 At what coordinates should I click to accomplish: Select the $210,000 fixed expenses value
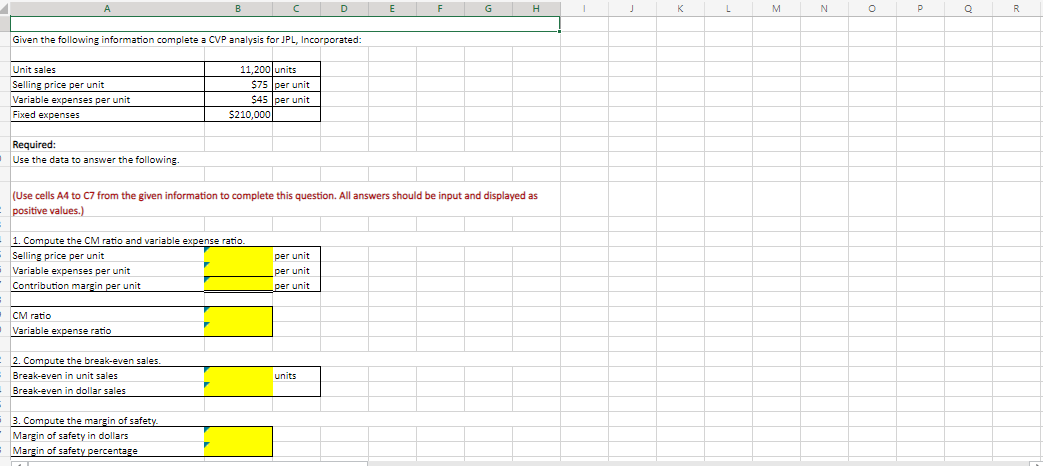[x=238, y=114]
